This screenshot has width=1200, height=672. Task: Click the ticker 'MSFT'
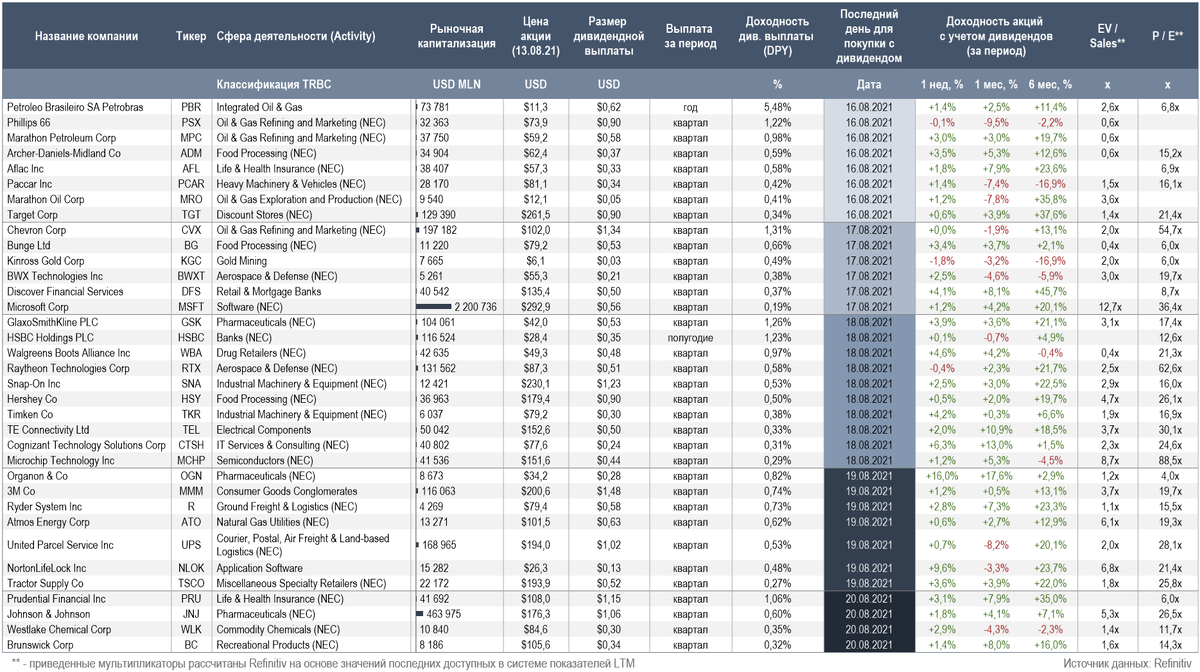(191, 307)
